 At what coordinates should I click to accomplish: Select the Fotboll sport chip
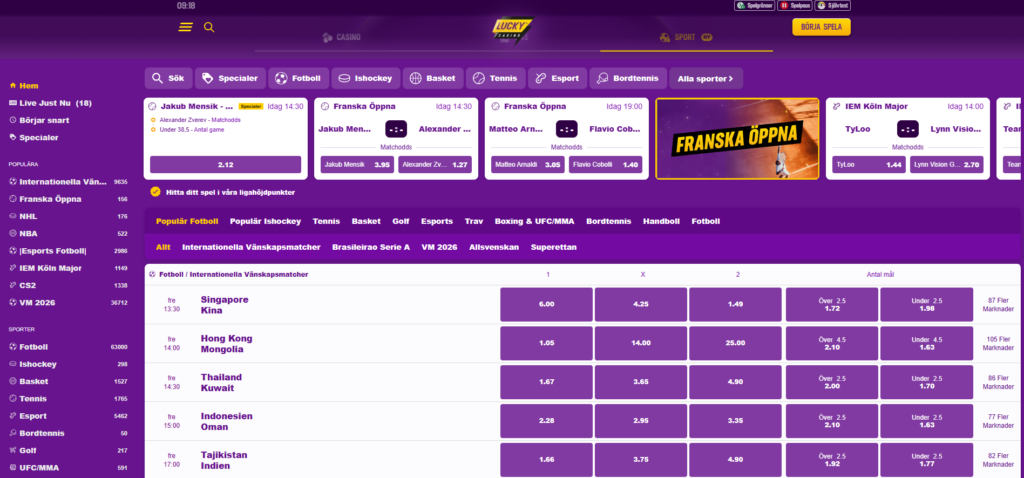tap(298, 78)
